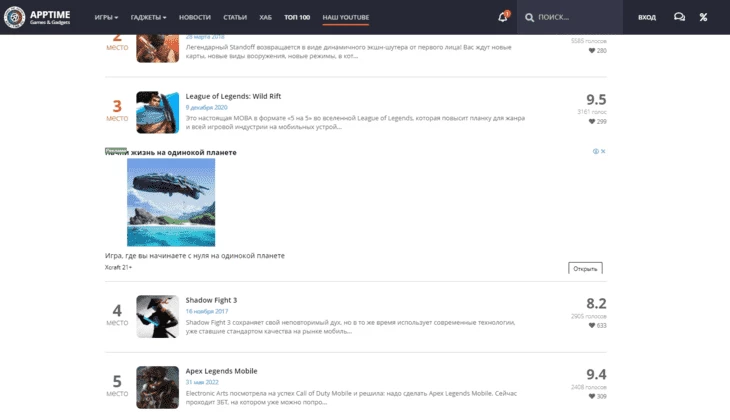
Task: Click the 4 место rank label
Action: (x=117, y=314)
